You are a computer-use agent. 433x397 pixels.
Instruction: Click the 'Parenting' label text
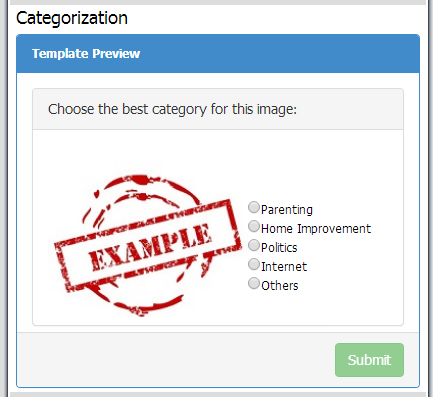tap(287, 210)
